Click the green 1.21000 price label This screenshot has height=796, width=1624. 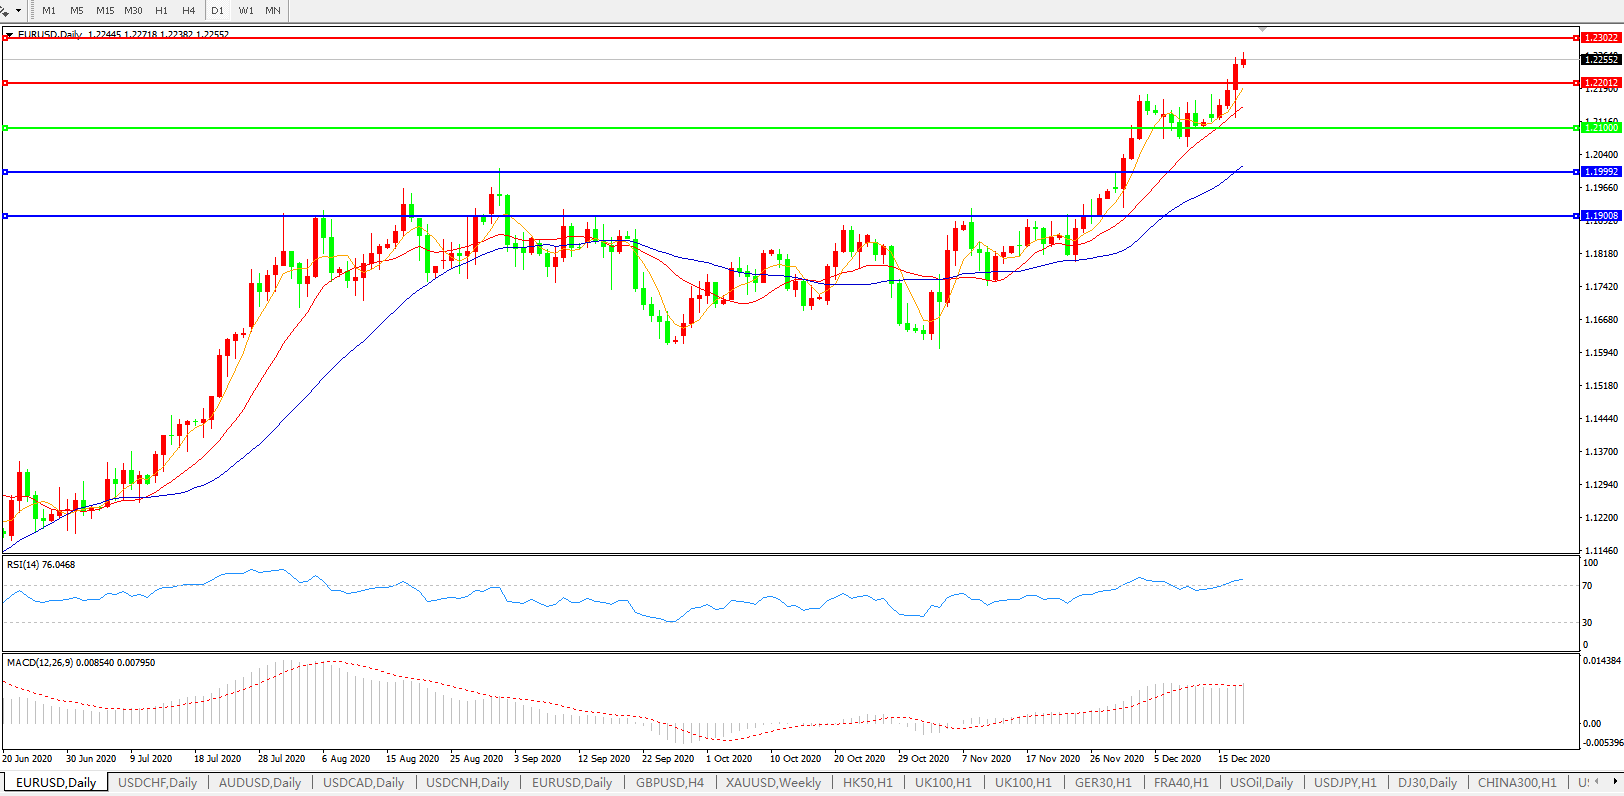pyautogui.click(x=1600, y=128)
